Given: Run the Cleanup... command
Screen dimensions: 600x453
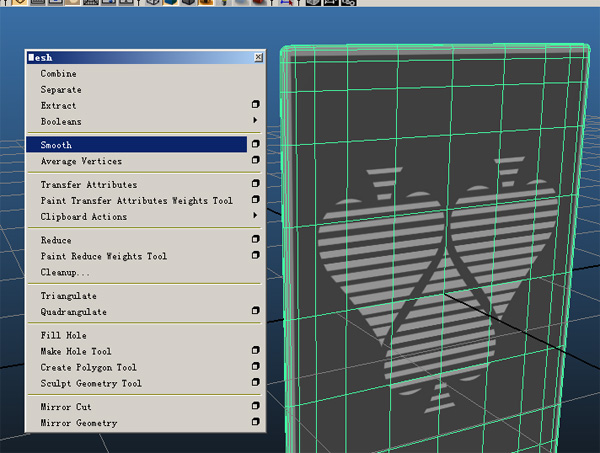Looking at the screenshot, I should click(65, 272).
